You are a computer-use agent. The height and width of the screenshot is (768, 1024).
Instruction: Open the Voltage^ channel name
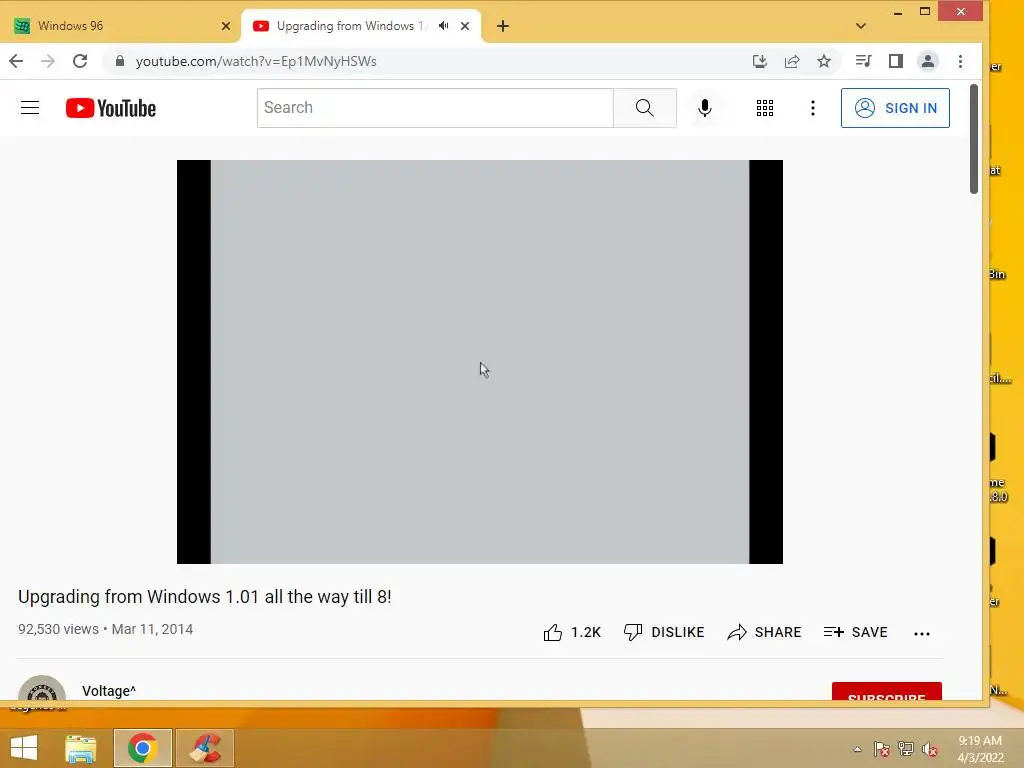pos(109,691)
